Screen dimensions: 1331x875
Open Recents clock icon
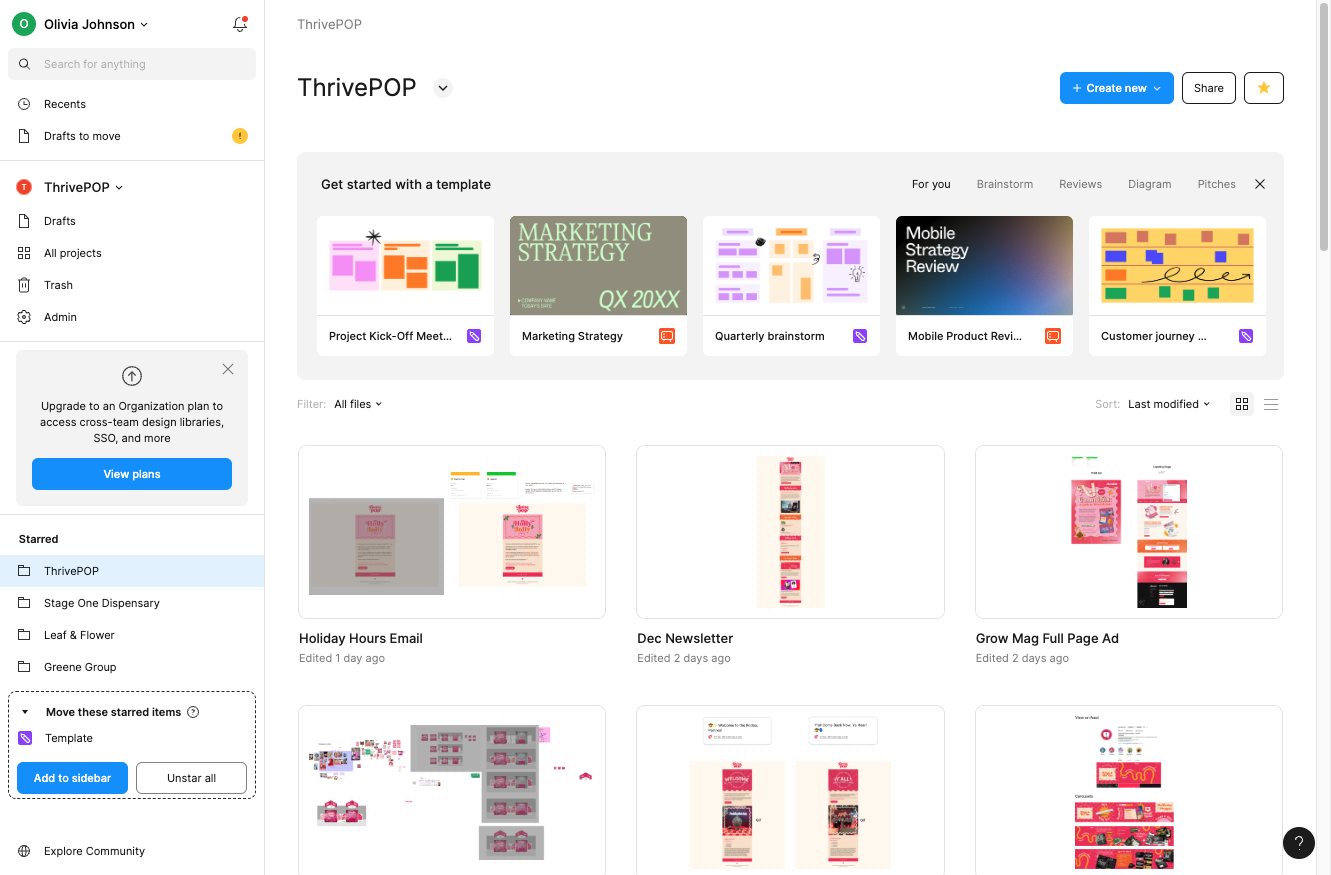click(25, 104)
